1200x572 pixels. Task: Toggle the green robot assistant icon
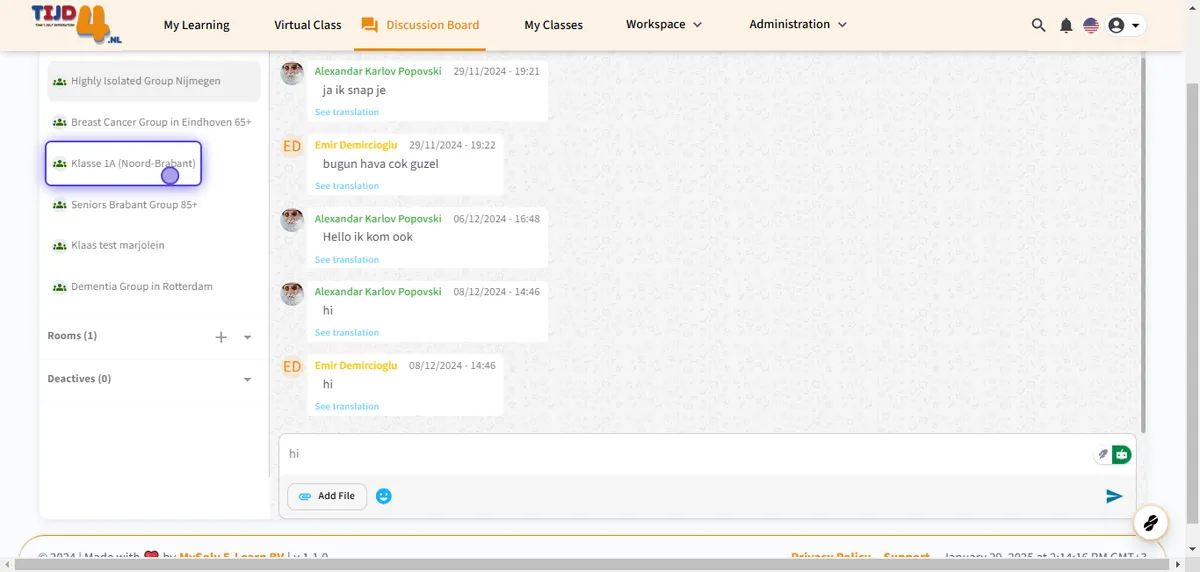click(x=1121, y=454)
